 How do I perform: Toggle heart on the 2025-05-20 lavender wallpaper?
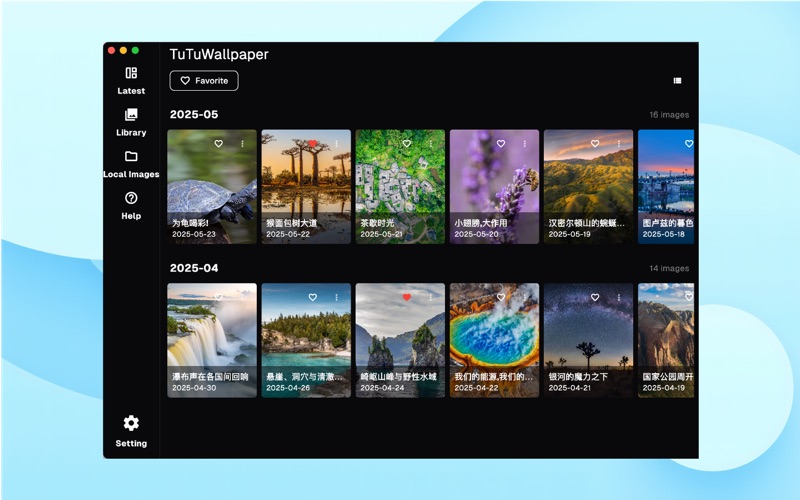(501, 144)
